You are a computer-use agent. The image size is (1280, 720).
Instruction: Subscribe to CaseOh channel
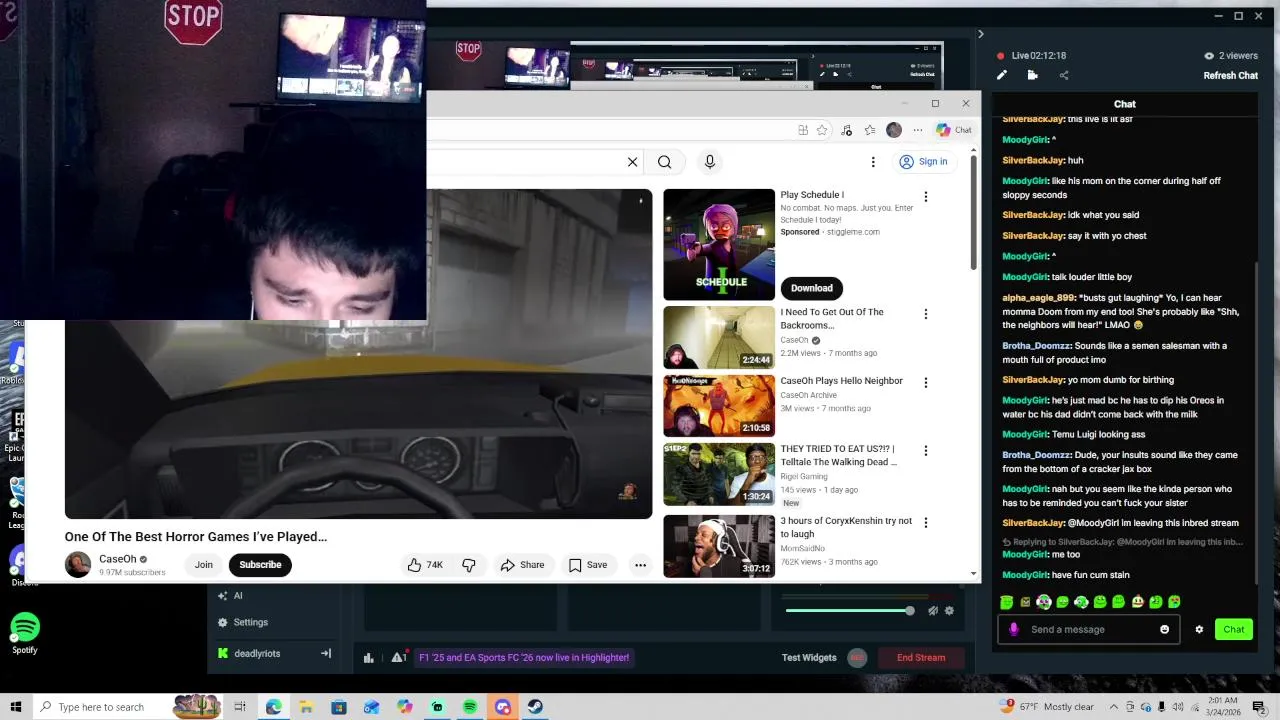260,565
